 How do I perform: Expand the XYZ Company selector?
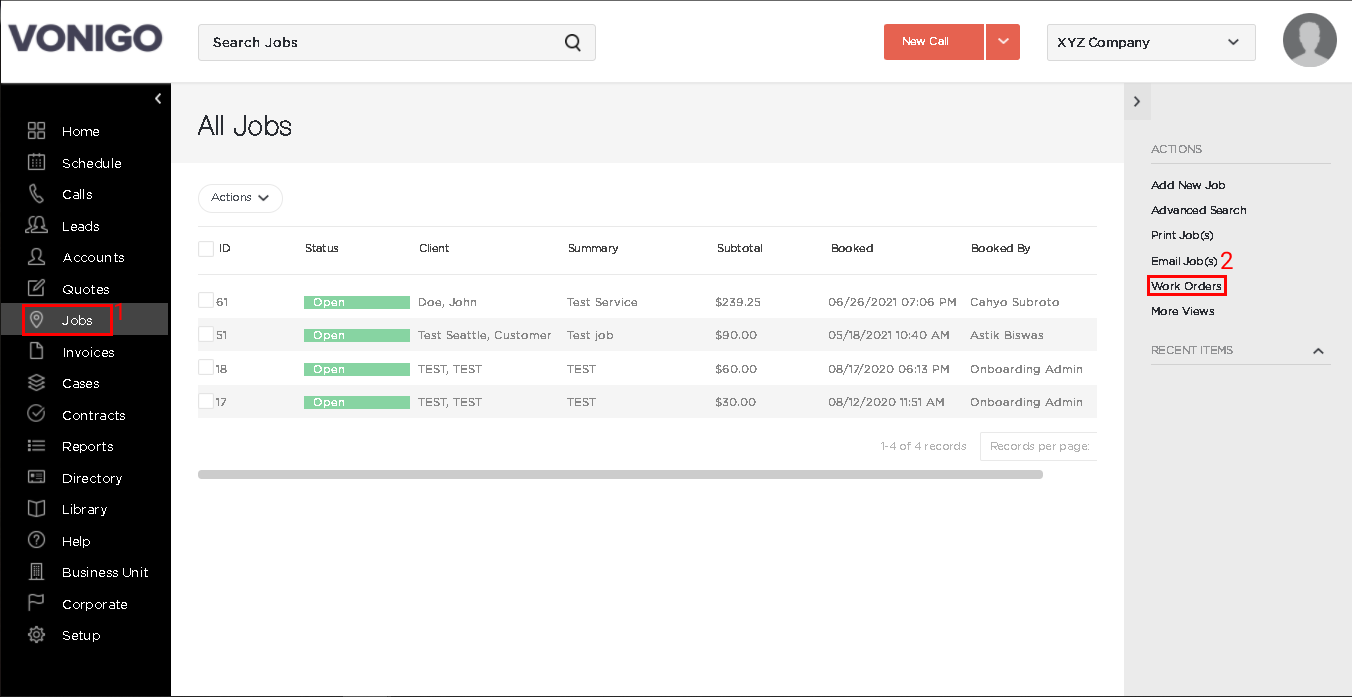(1151, 42)
